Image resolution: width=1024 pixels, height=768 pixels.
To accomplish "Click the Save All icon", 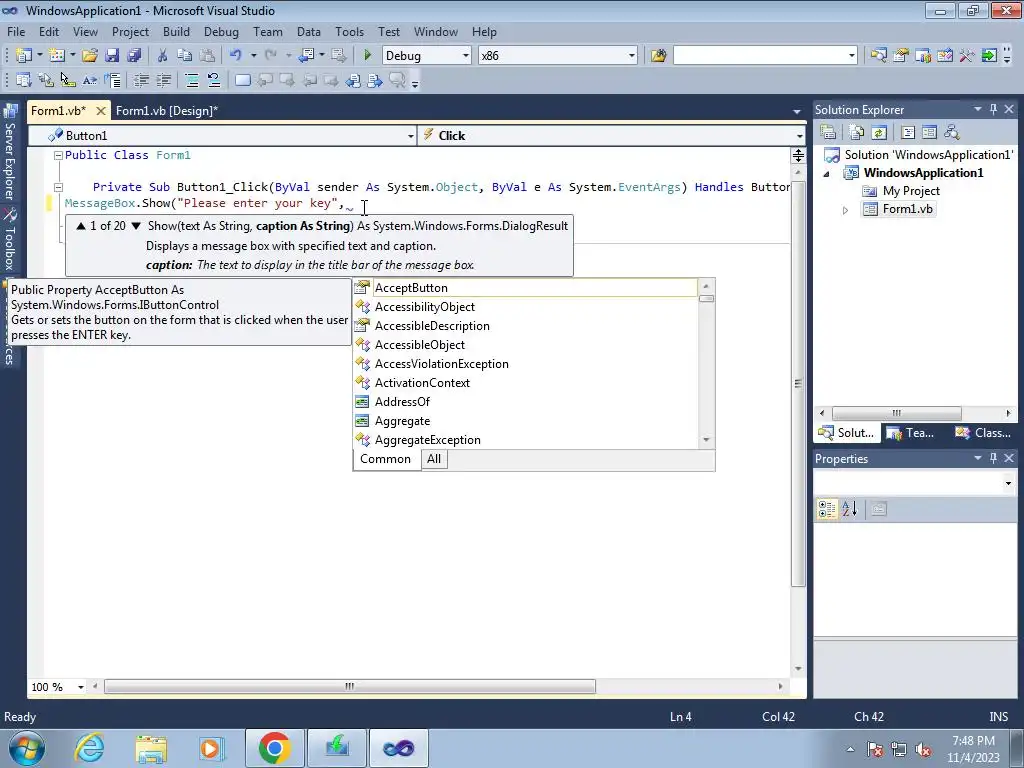I will pyautogui.click(x=134, y=56).
